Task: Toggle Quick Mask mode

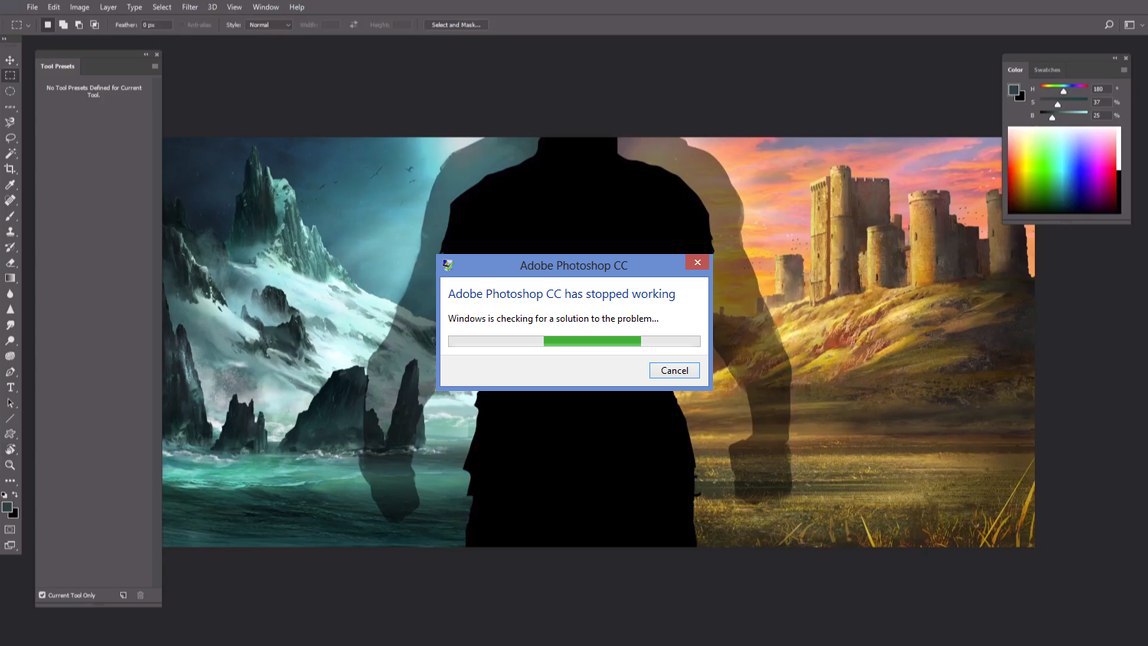Action: point(10,530)
